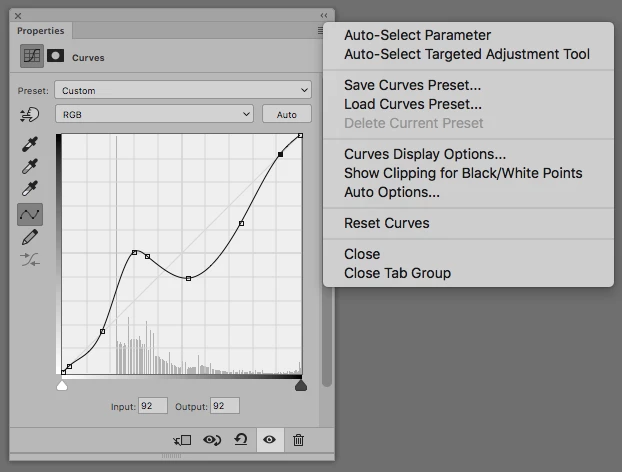622x472 pixels.
Task: Select the targeted adjustment hand tool
Action: pyautogui.click(x=30, y=115)
